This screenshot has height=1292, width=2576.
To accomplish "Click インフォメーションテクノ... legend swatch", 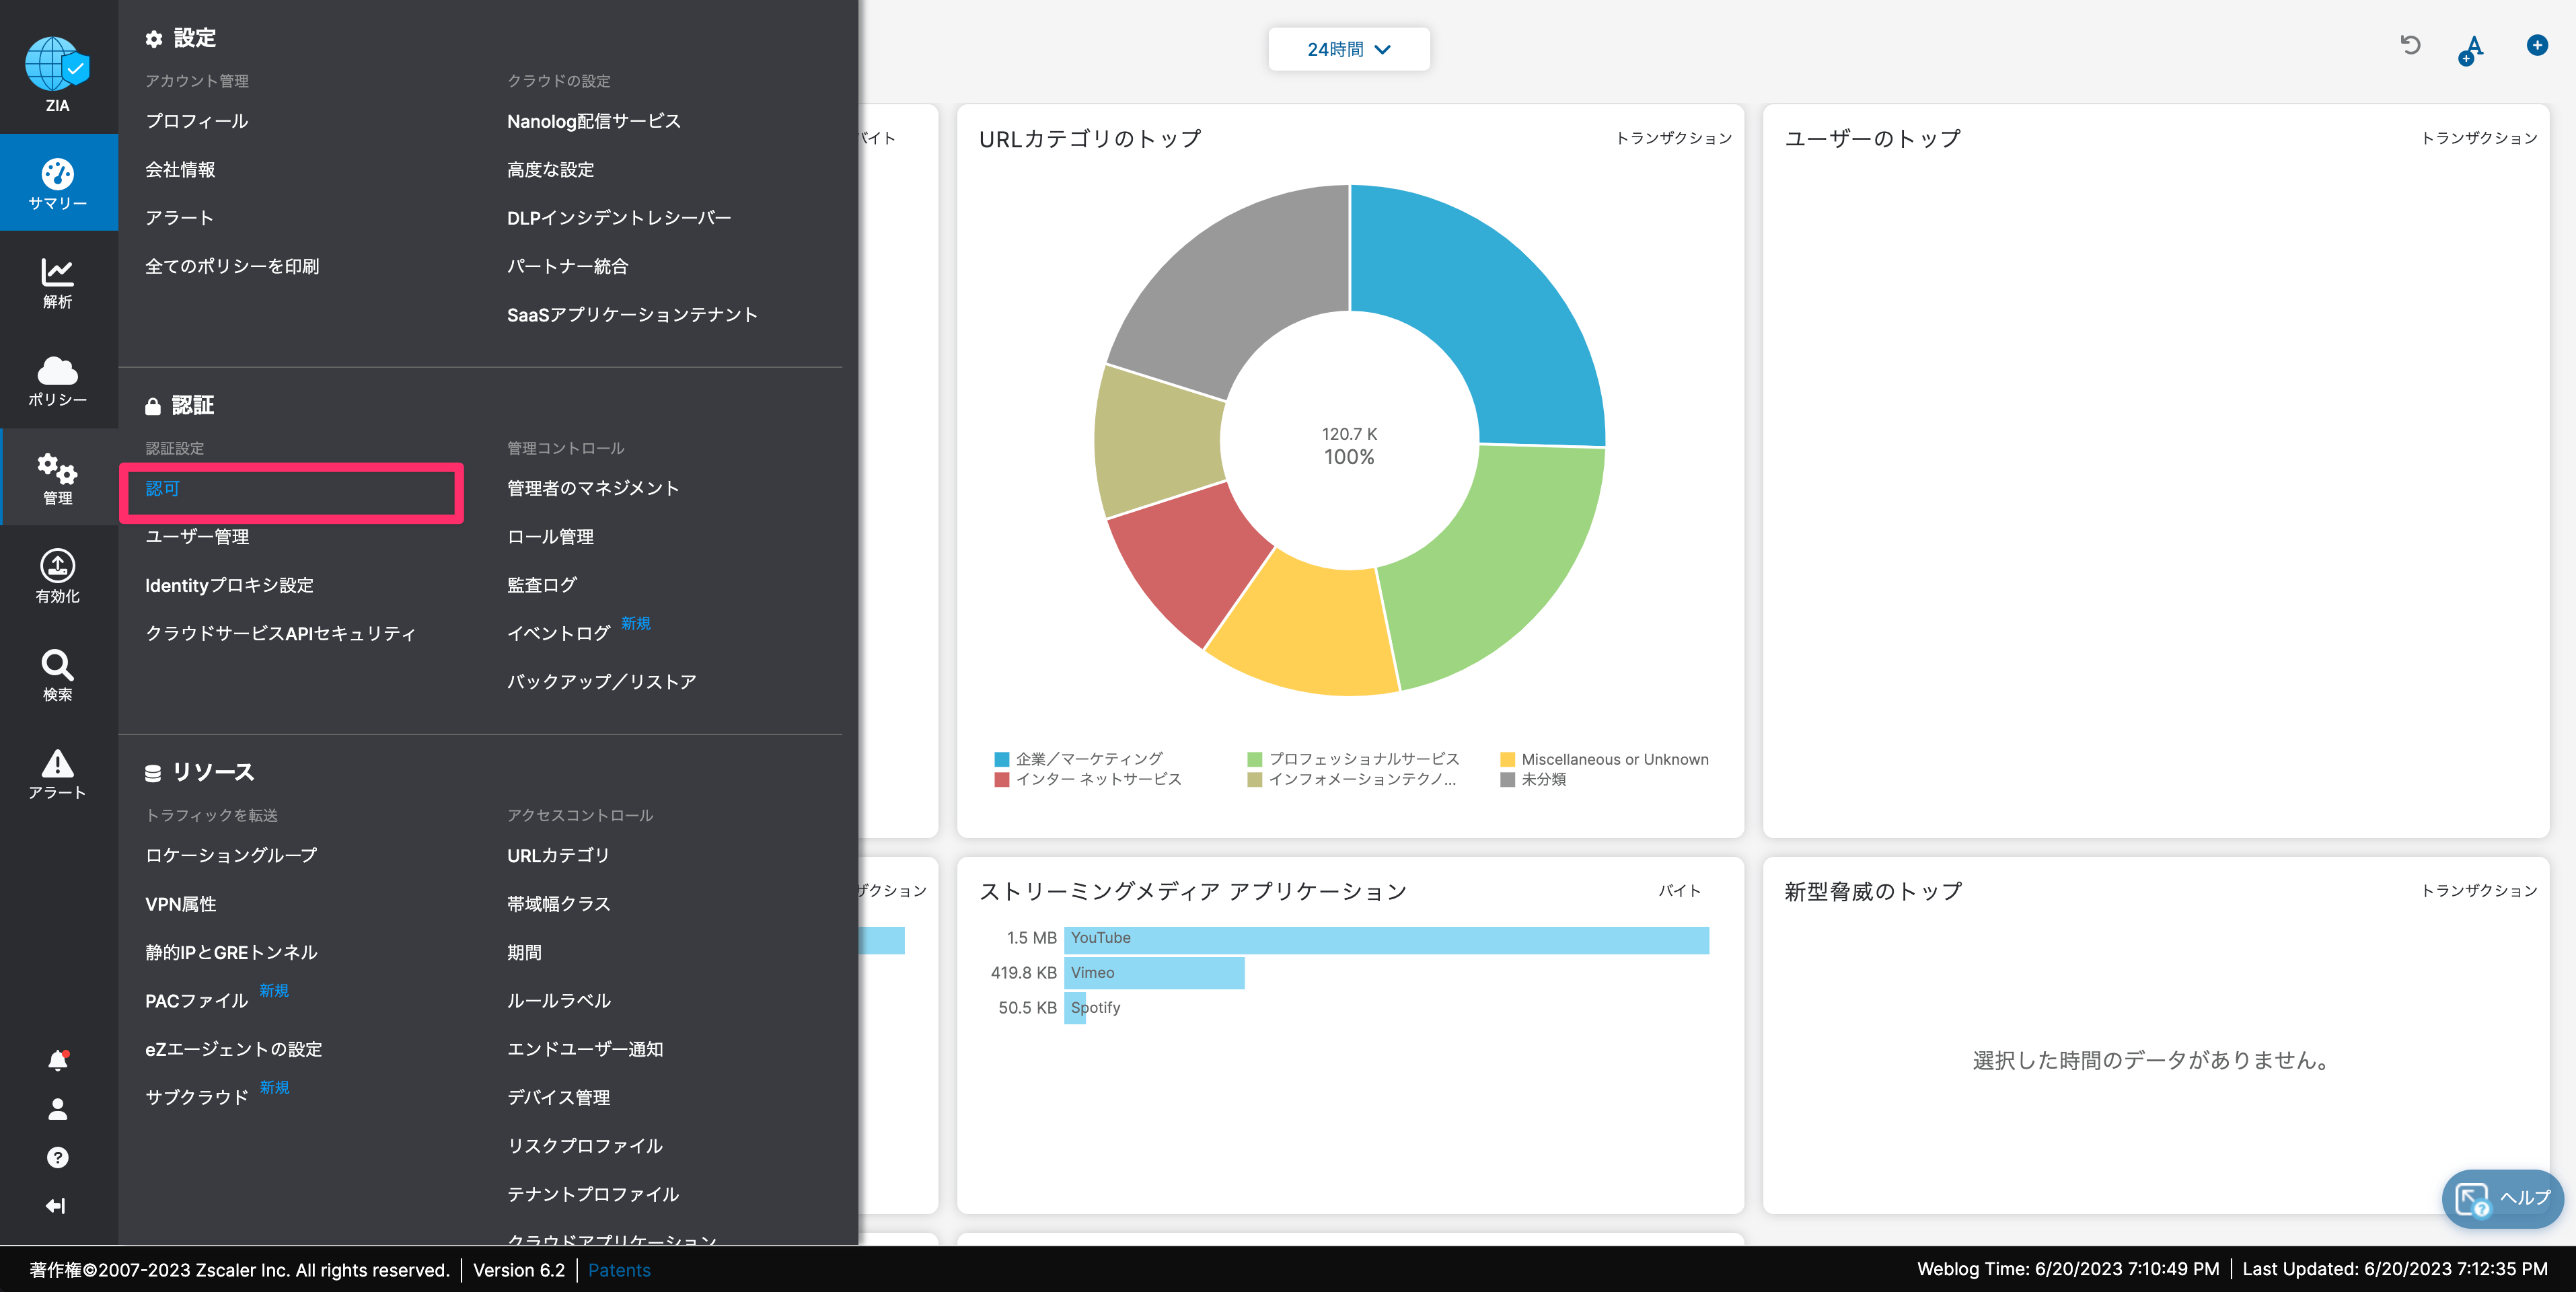I will (1254, 780).
